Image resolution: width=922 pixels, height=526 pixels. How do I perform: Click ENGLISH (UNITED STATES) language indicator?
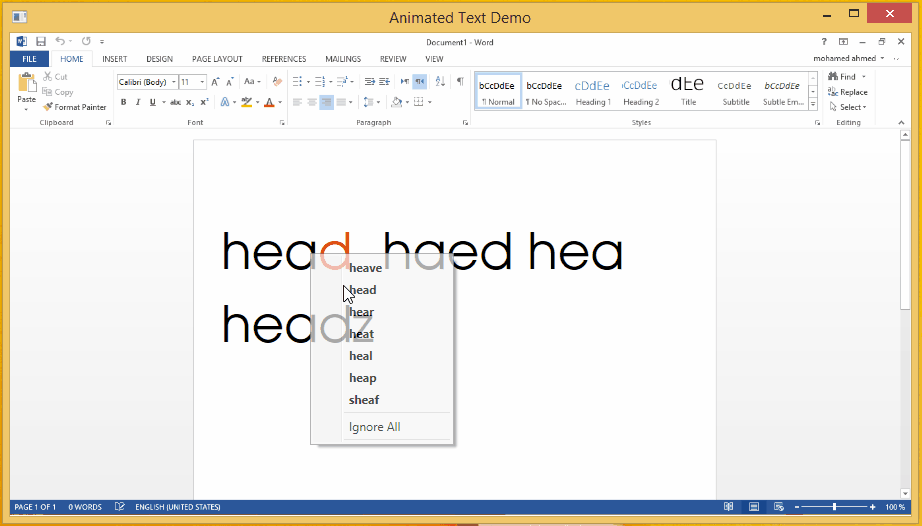(178, 507)
